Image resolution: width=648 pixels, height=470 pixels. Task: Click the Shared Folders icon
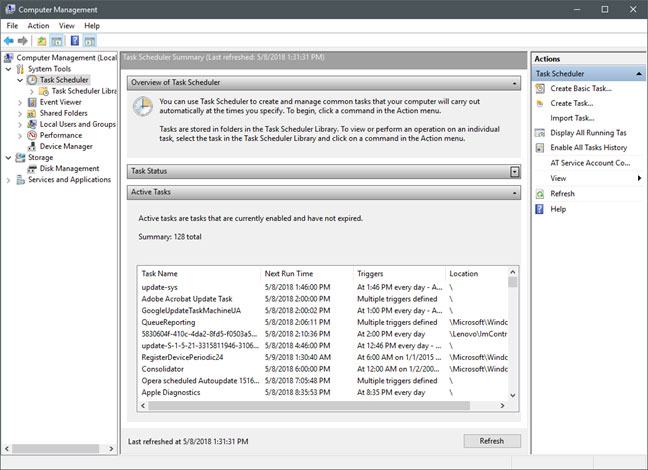32,113
